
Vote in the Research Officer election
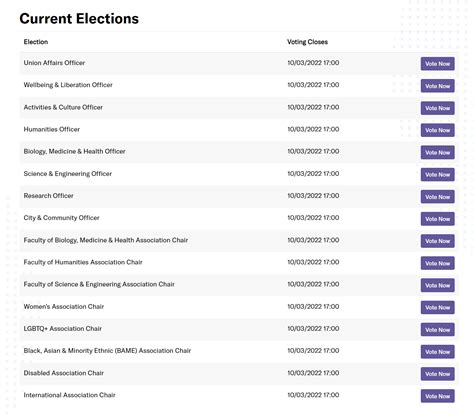(437, 197)
